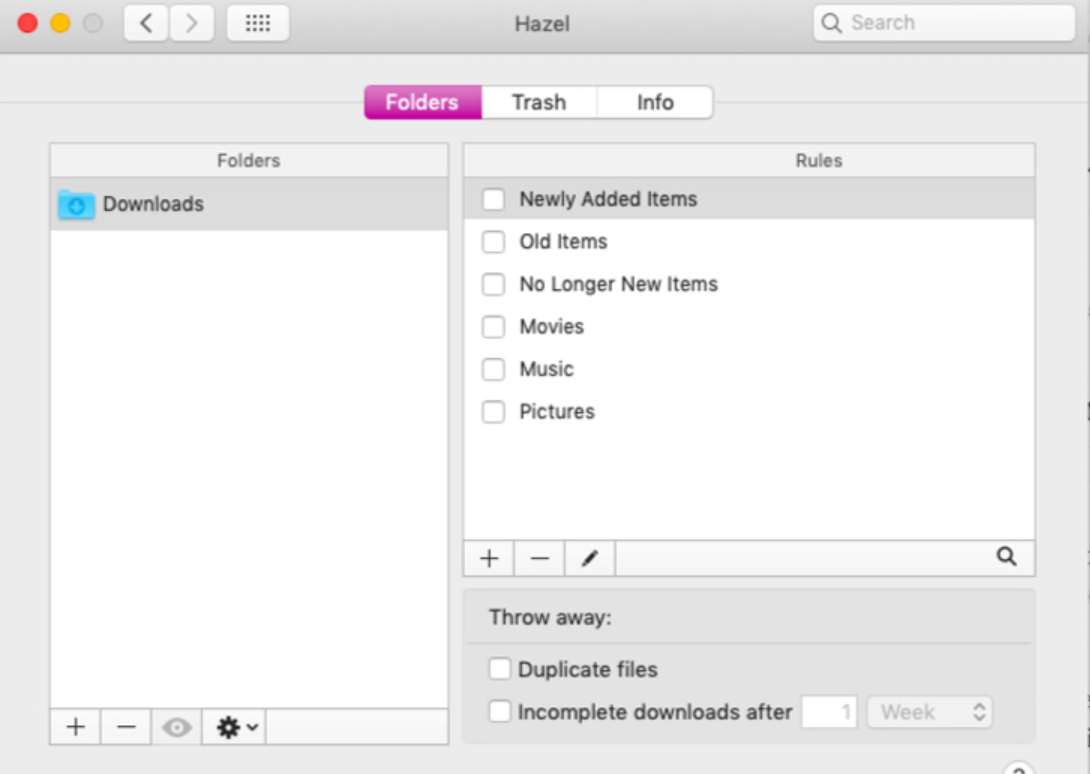The height and width of the screenshot is (774, 1090).
Task: Select the Music rule text
Action: (x=546, y=369)
